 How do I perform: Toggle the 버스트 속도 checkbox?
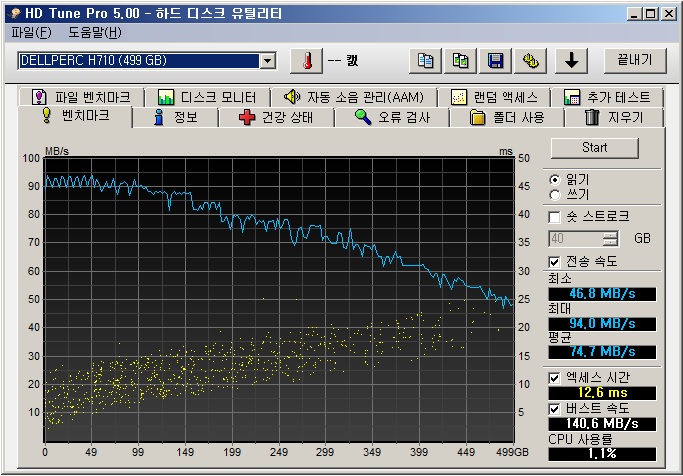coord(554,409)
